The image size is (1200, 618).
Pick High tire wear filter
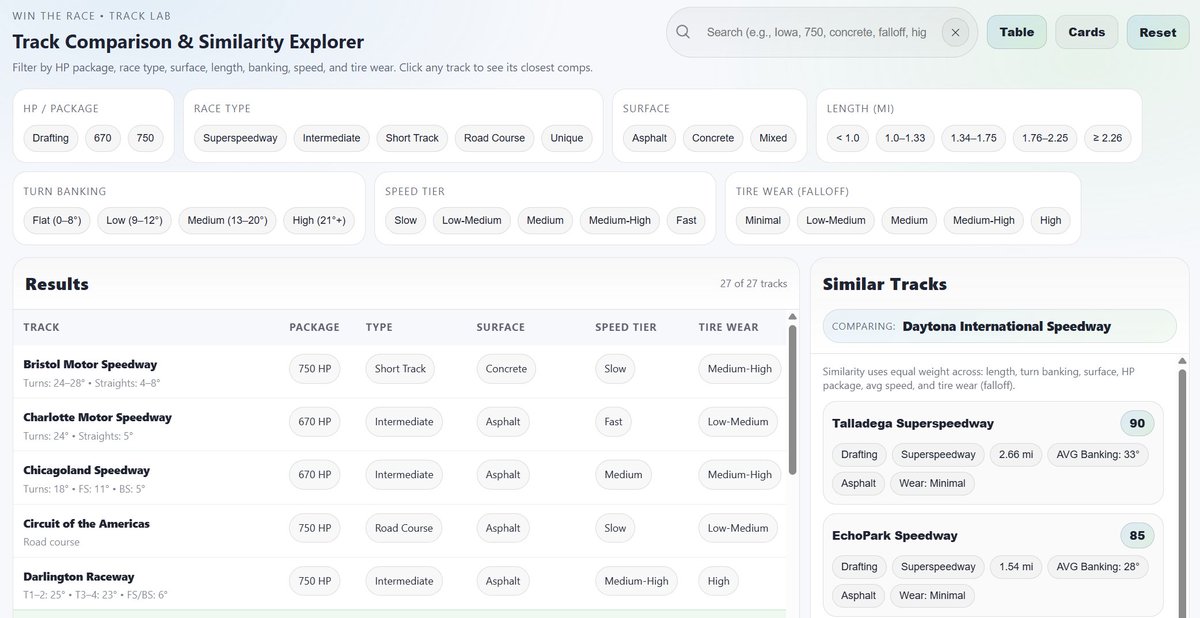pyautogui.click(x=1051, y=220)
